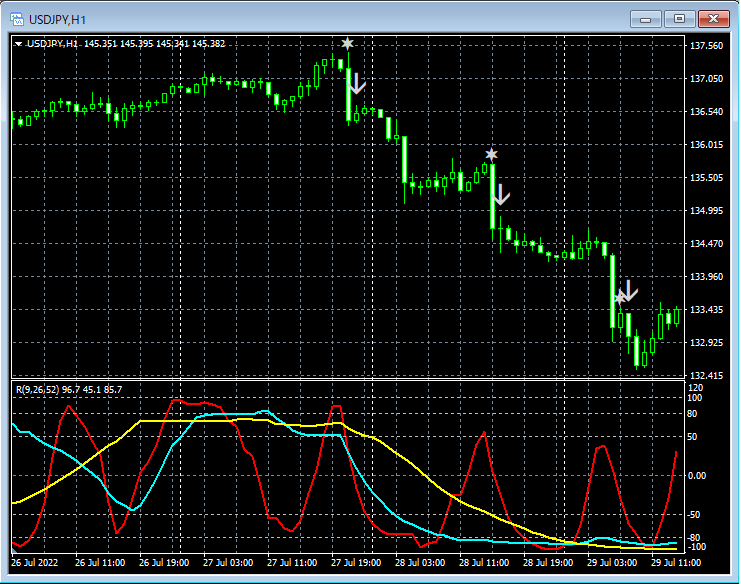741x584 pixels.
Task: Click the star marker near the 136.015 level
Action: pos(491,154)
